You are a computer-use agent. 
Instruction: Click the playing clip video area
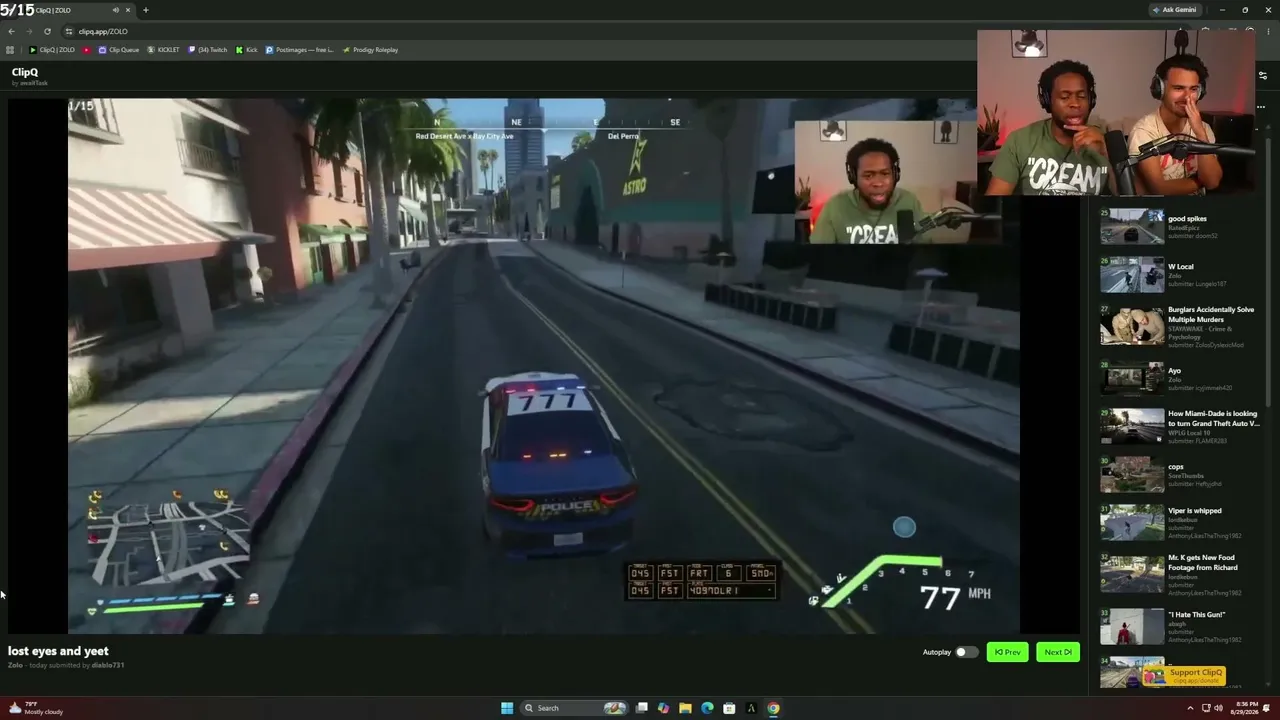pyautogui.click(x=544, y=365)
